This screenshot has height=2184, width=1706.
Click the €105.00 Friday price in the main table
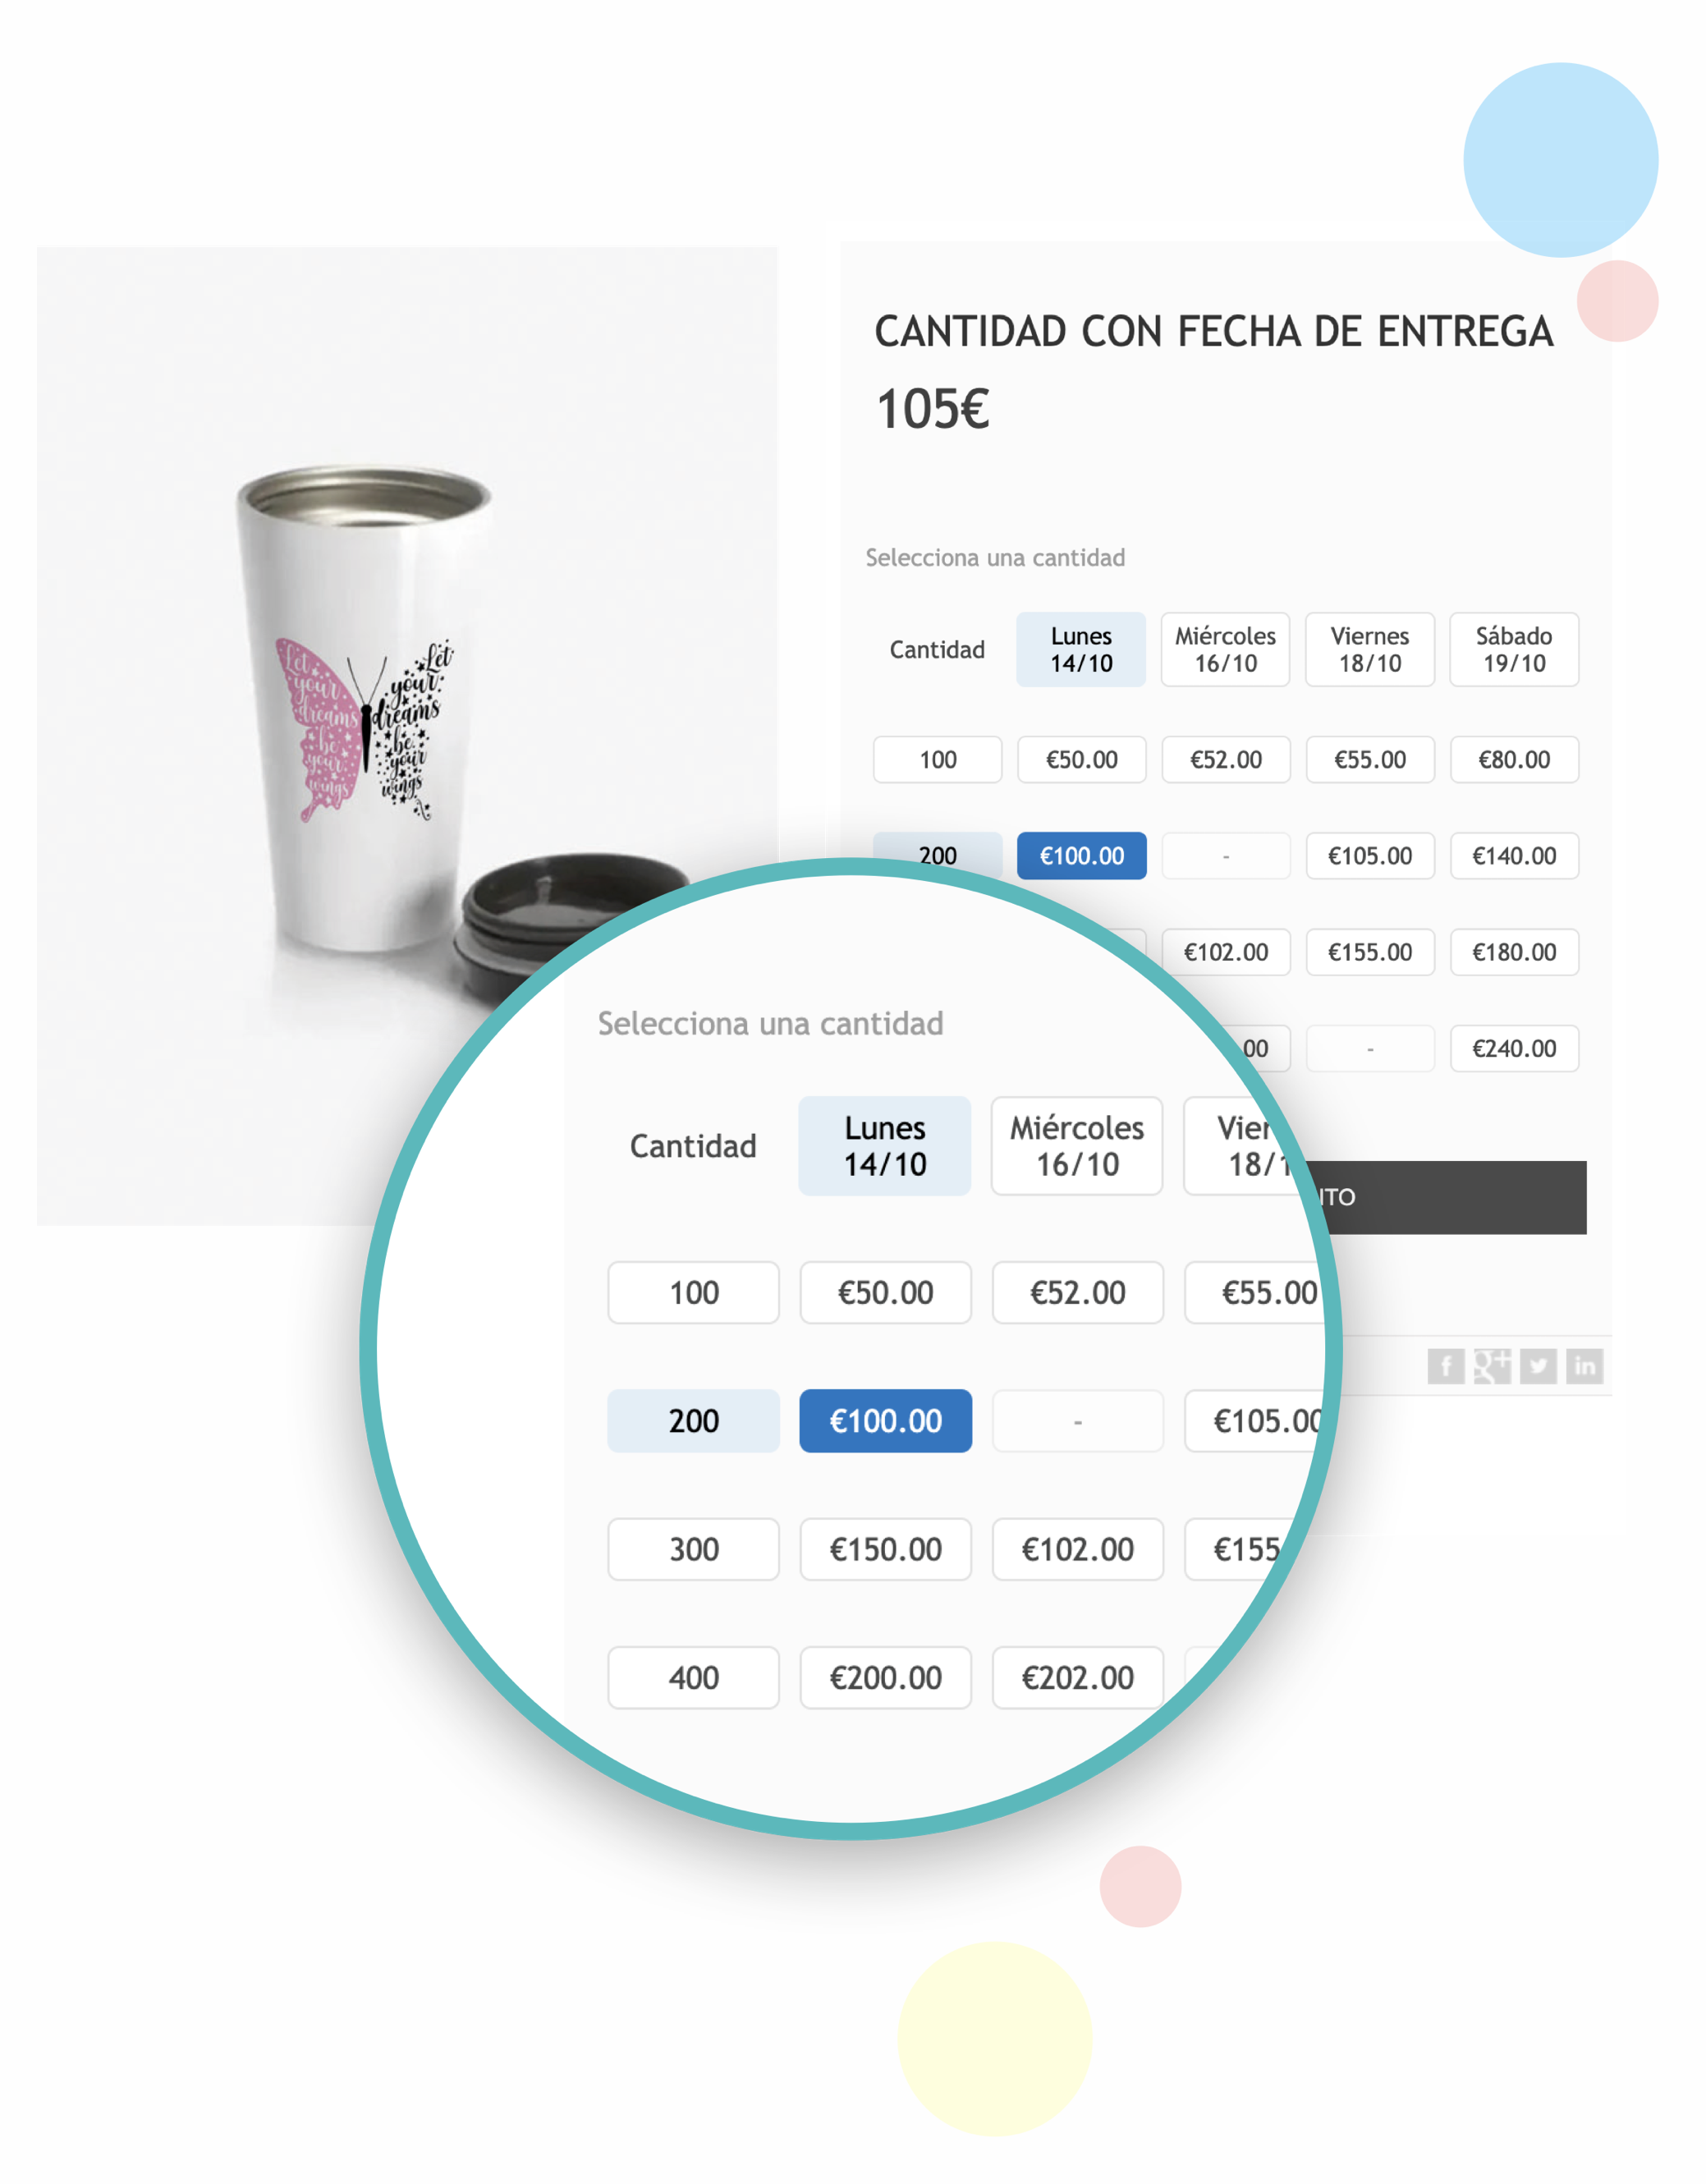[1370, 856]
